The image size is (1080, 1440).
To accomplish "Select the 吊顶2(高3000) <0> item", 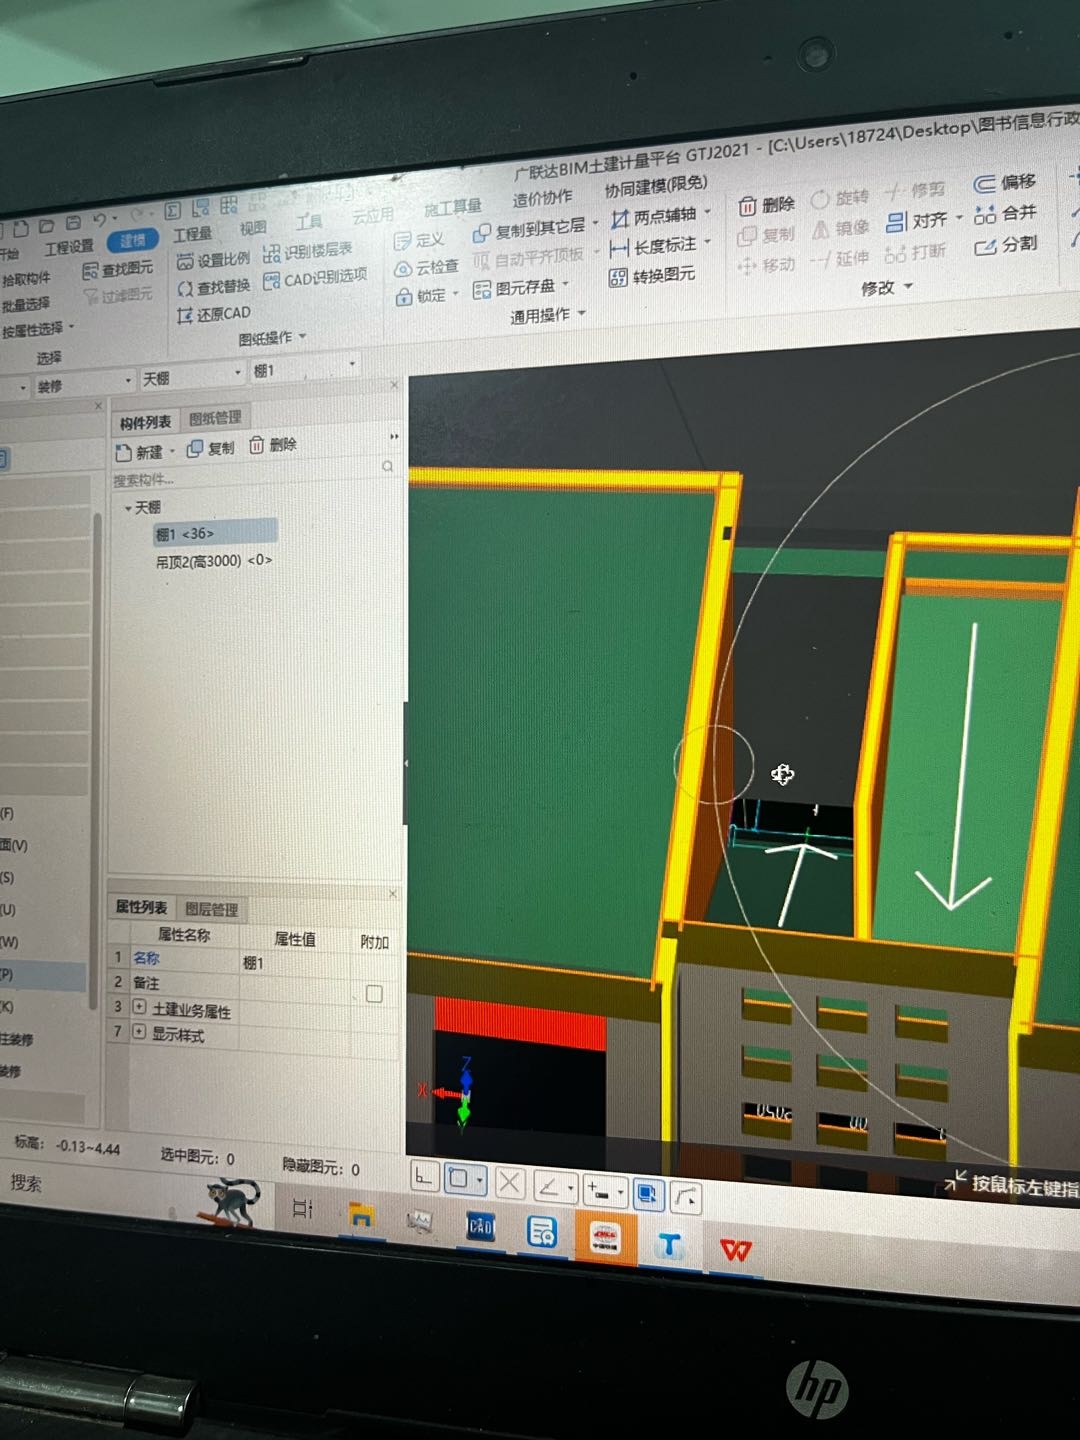I will point(212,561).
